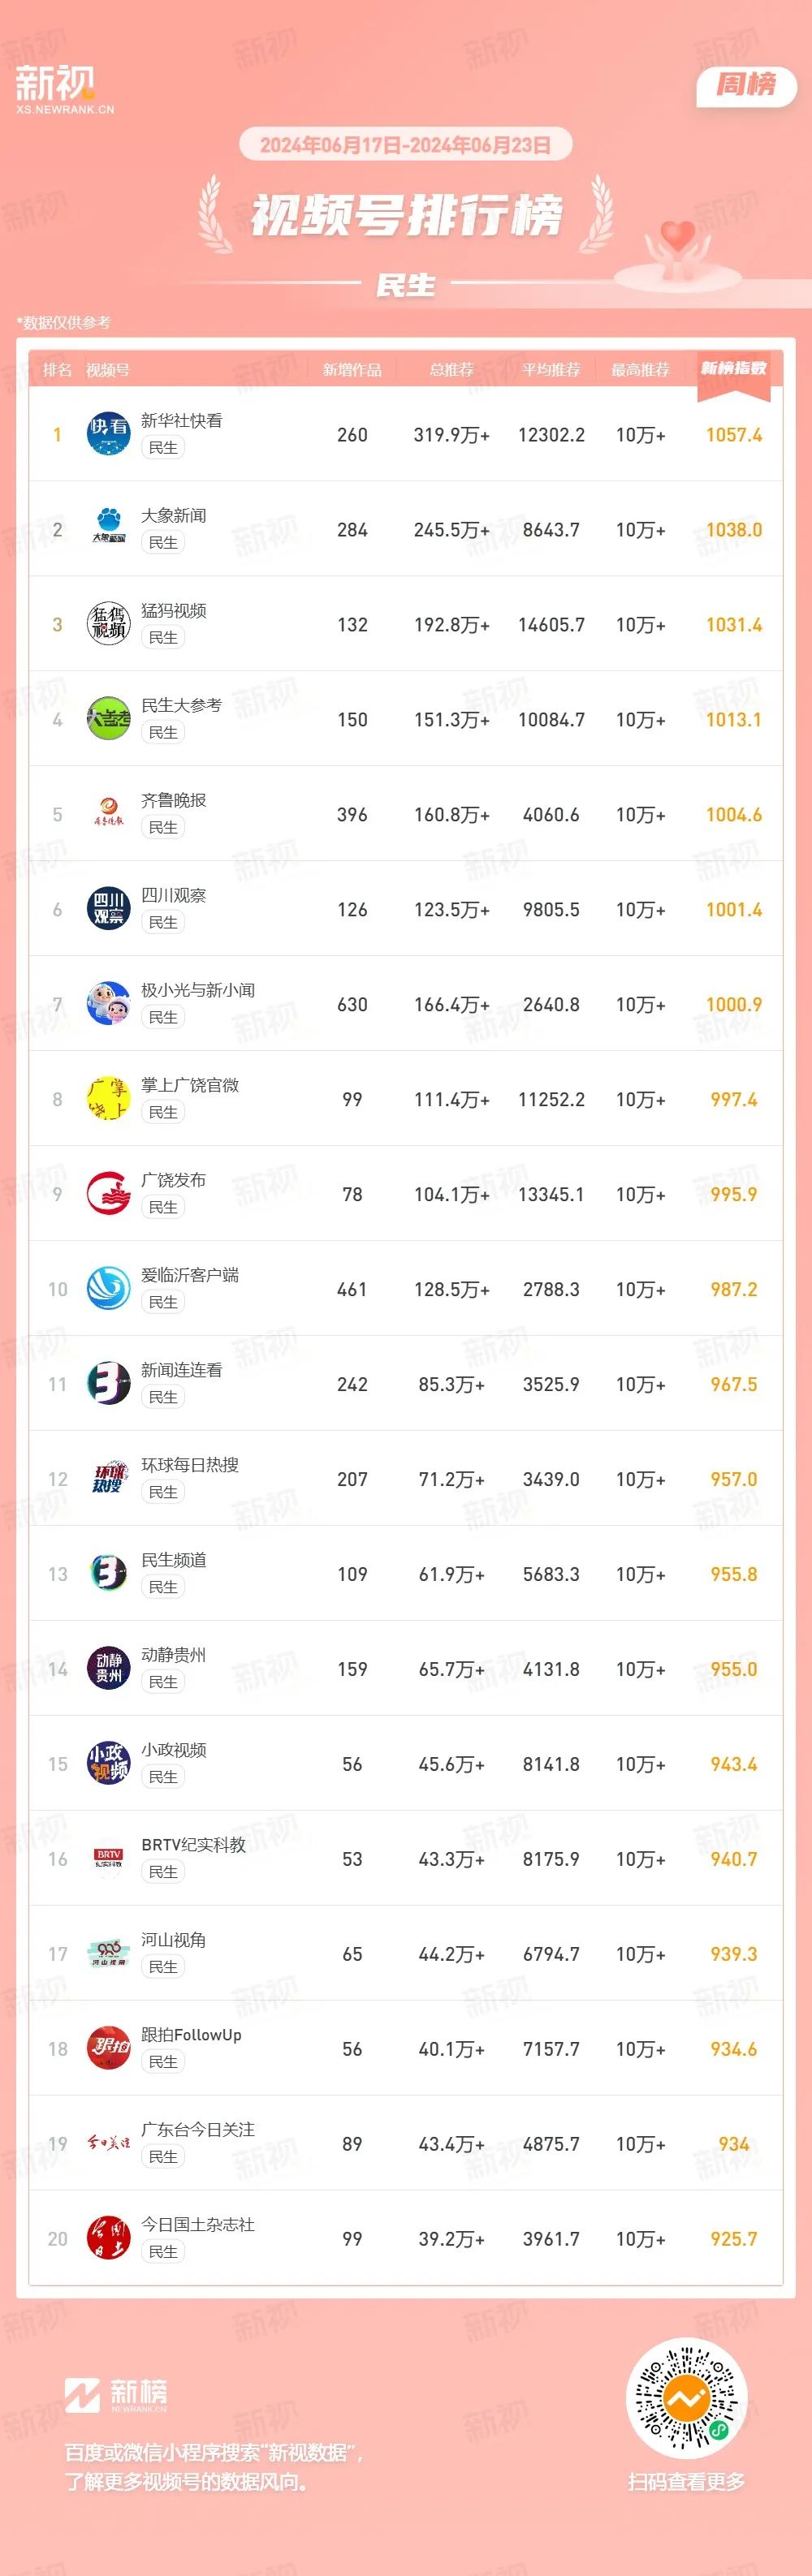Image resolution: width=812 pixels, height=2576 pixels.
Task: Sort by 总推荐 column header
Action: tap(451, 370)
